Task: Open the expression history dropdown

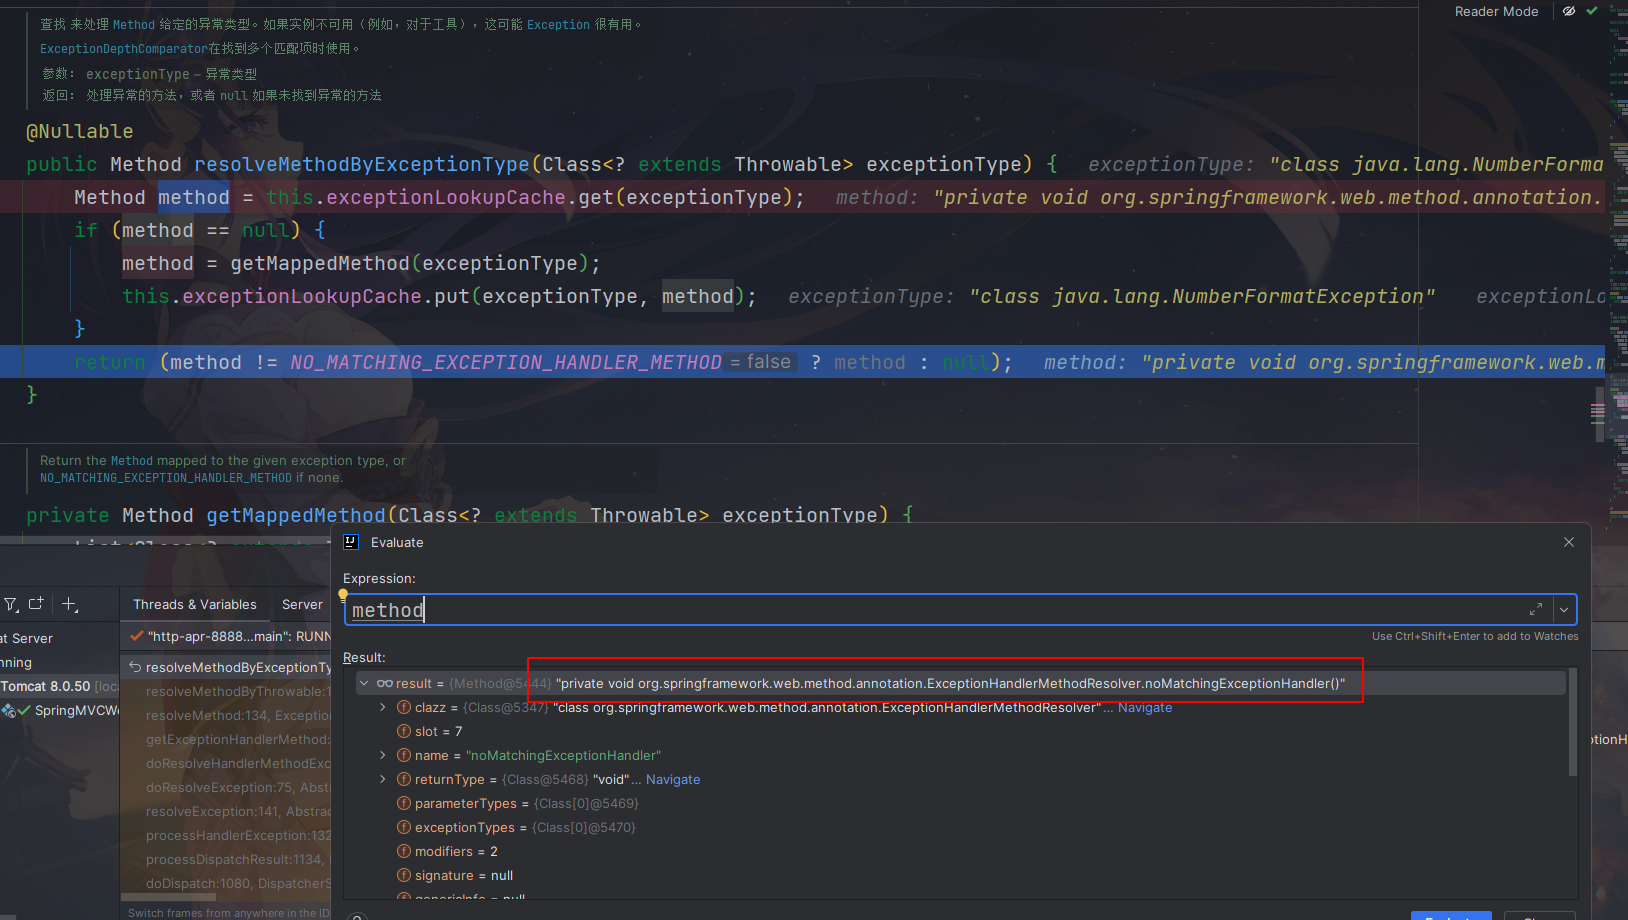Action: pos(1565,610)
